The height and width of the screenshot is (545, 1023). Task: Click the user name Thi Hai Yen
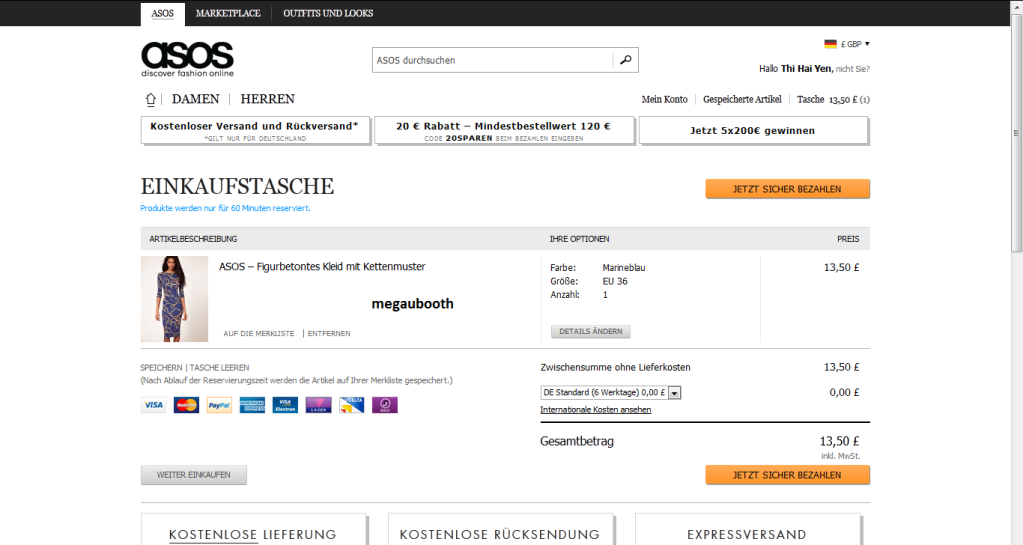[x=806, y=69]
